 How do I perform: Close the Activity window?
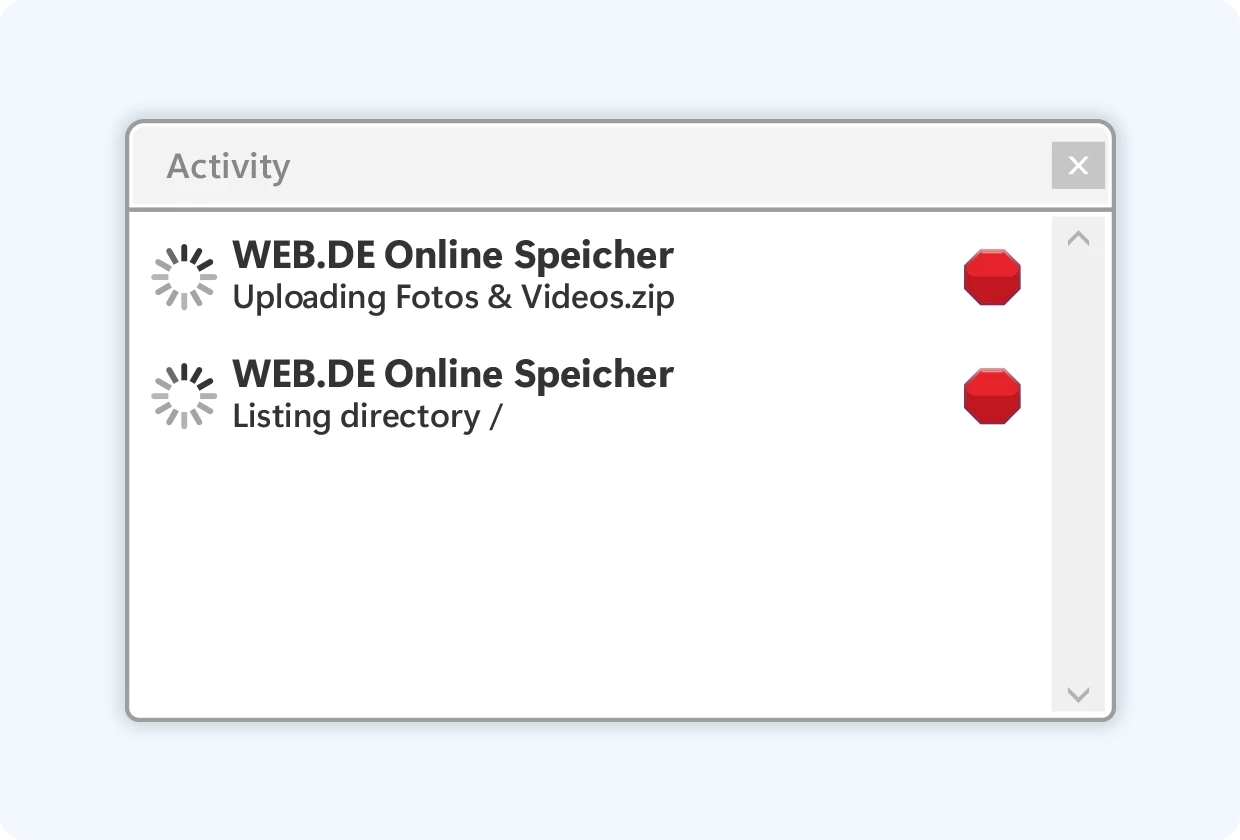[x=1077, y=165]
